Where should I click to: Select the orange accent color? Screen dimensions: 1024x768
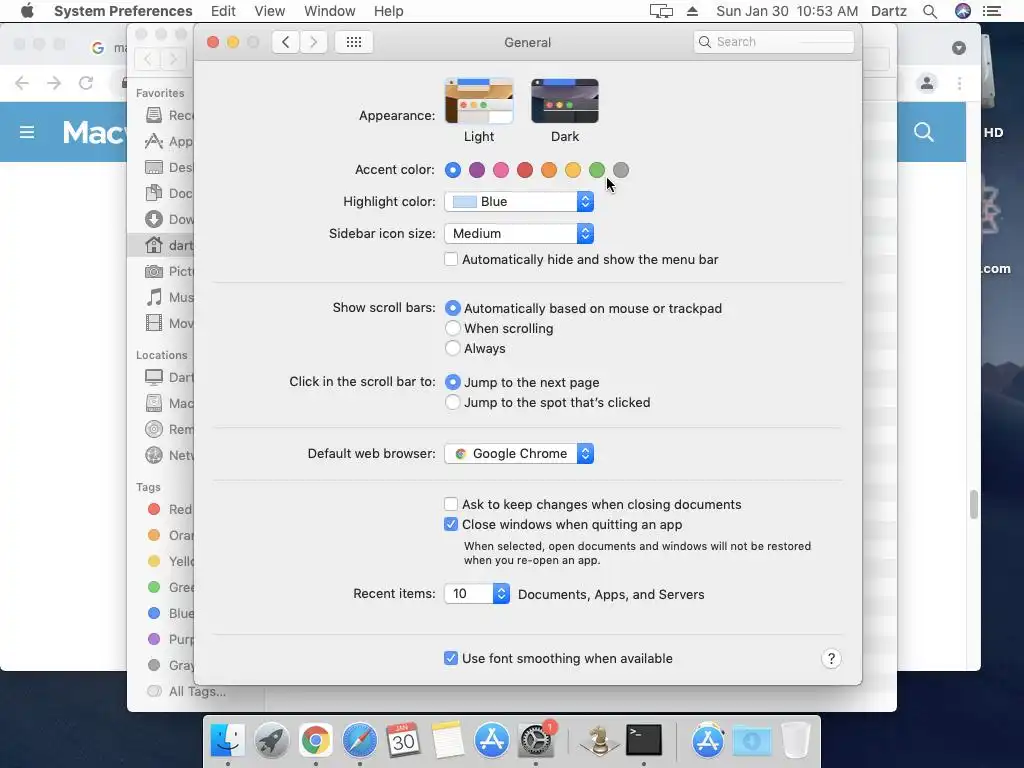click(549, 170)
